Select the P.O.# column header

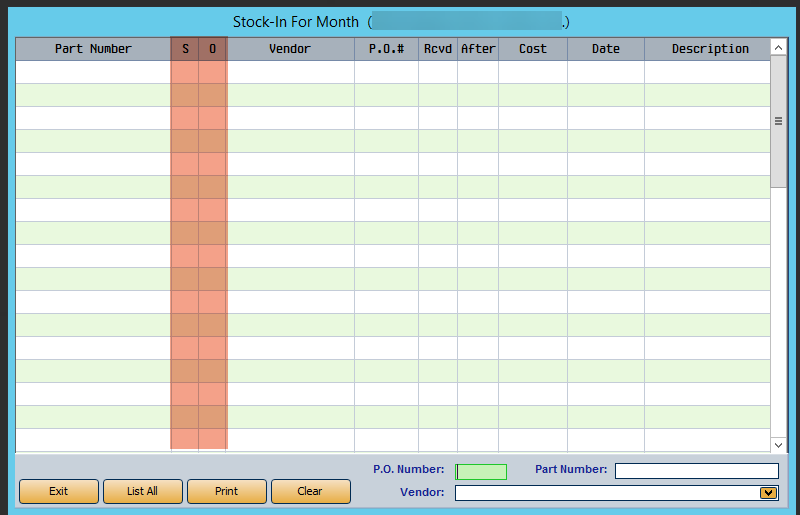pos(386,49)
